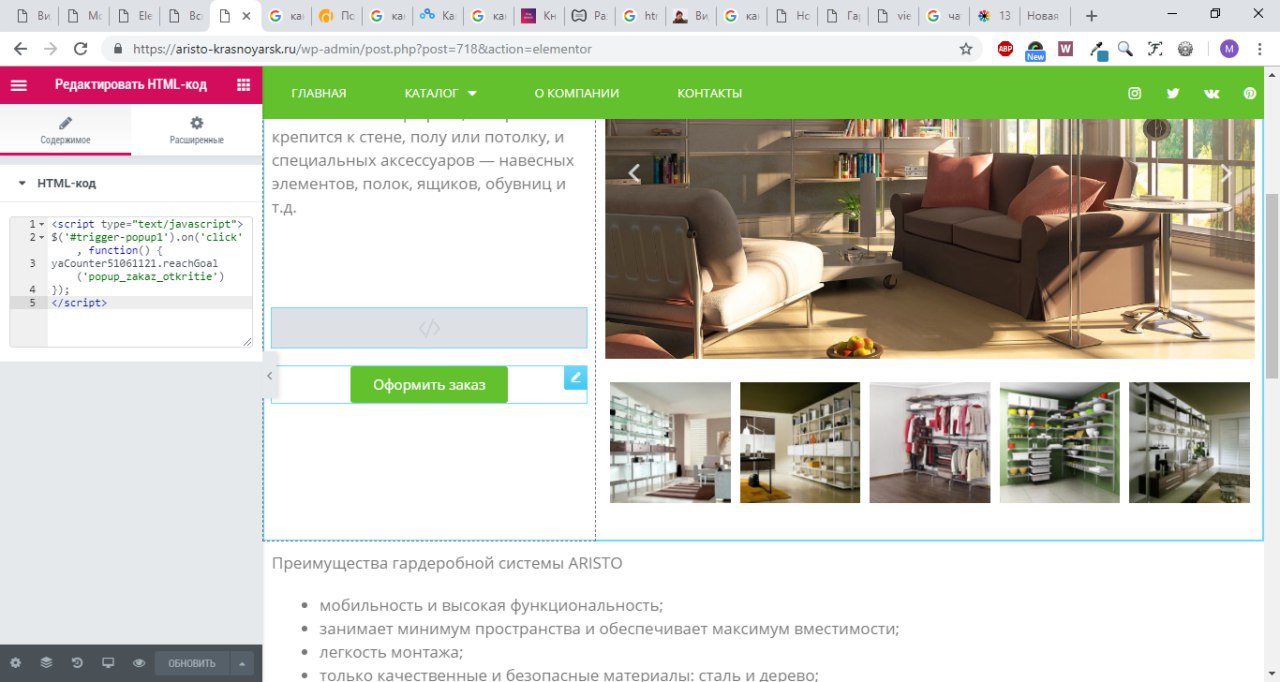The image size is (1280, 682).
Task: Open the Chrome three-dot menu
Action: (x=1261, y=48)
